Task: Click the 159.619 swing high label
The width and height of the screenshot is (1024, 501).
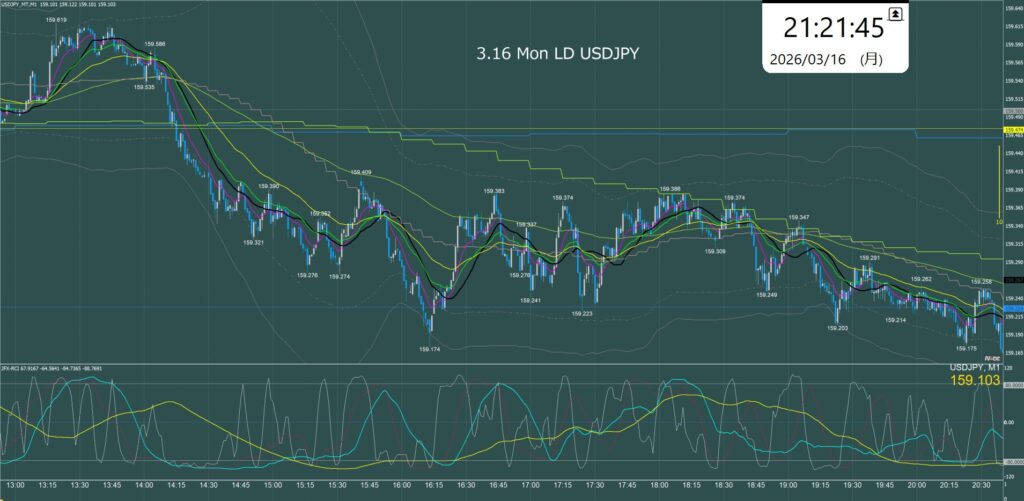Action: click(56, 20)
